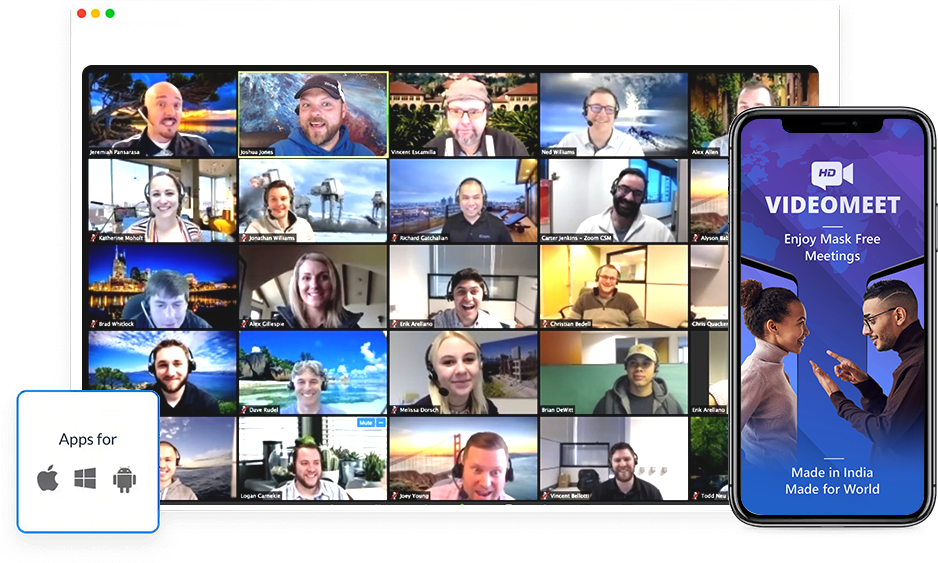Select Richard Gatchalian's video tile

coord(464,200)
